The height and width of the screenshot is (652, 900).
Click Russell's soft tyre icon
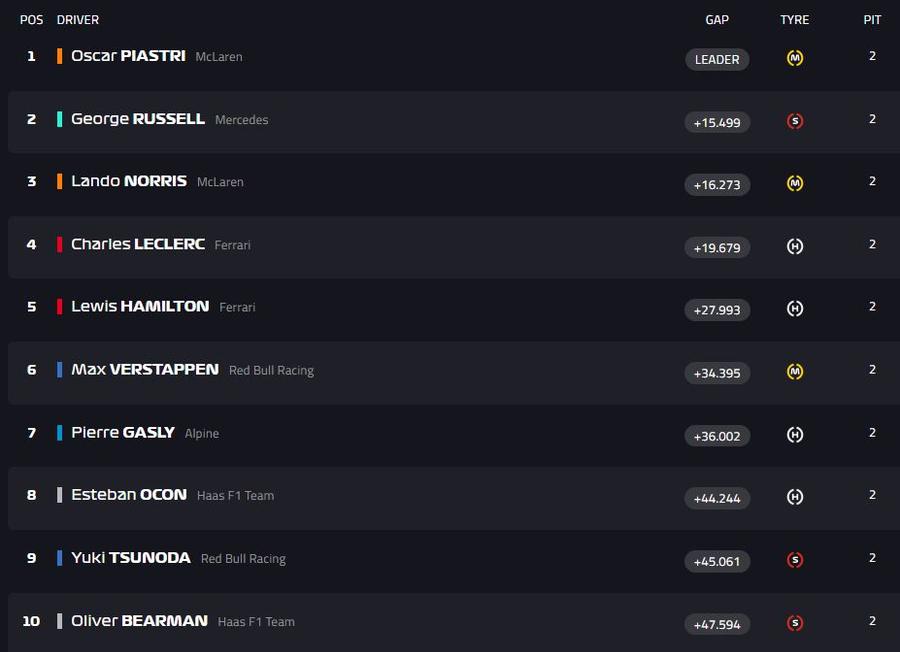[794, 121]
